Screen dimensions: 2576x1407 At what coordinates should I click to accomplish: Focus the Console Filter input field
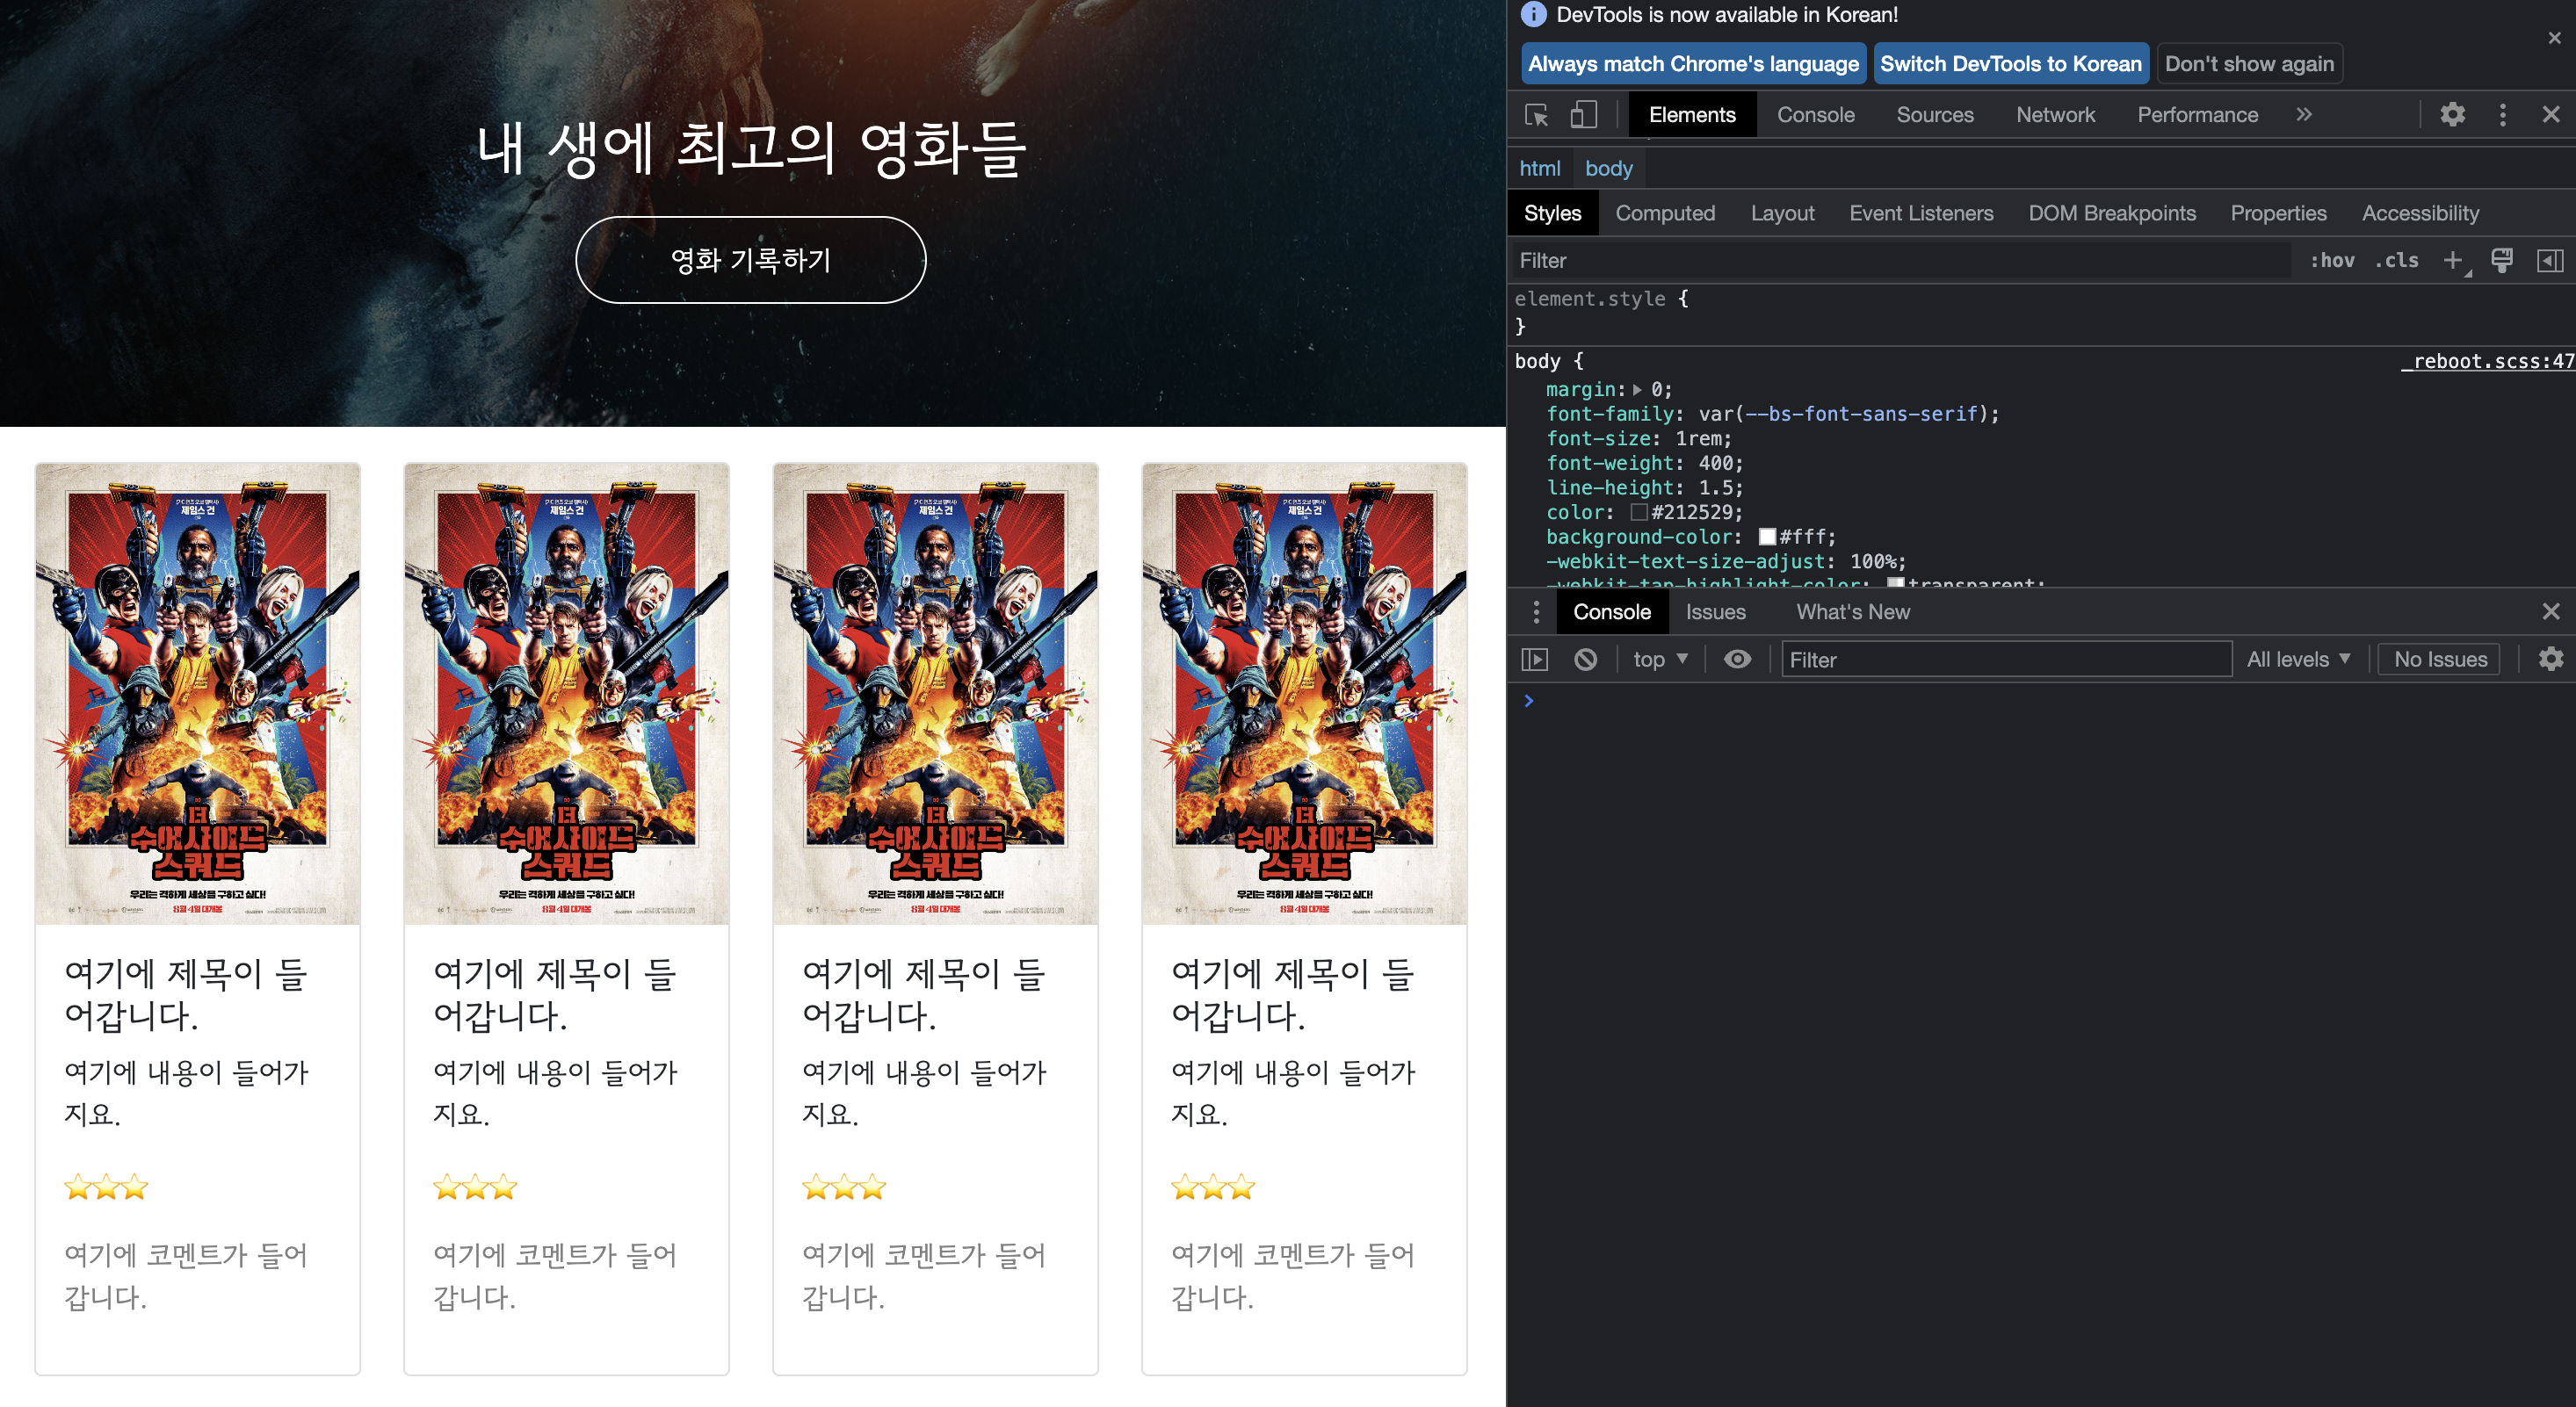pyautogui.click(x=2006, y=660)
